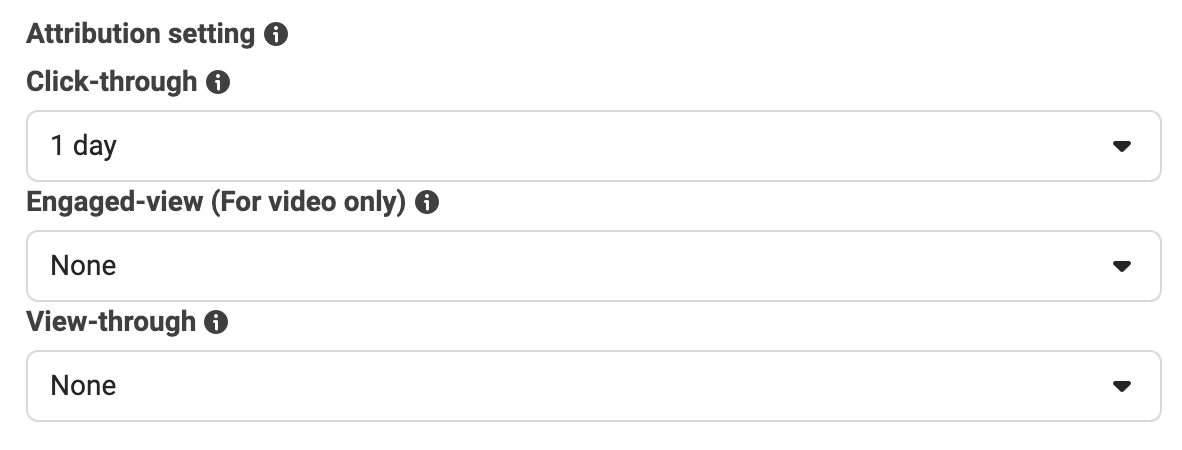
Task: Click the View-through dropdown caret arrow
Action: pos(1122,386)
